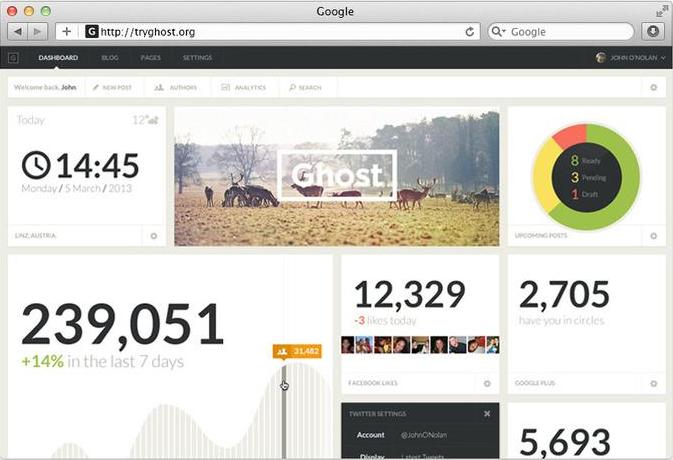
Task: Switch to the Blog tab
Action: click(110, 58)
